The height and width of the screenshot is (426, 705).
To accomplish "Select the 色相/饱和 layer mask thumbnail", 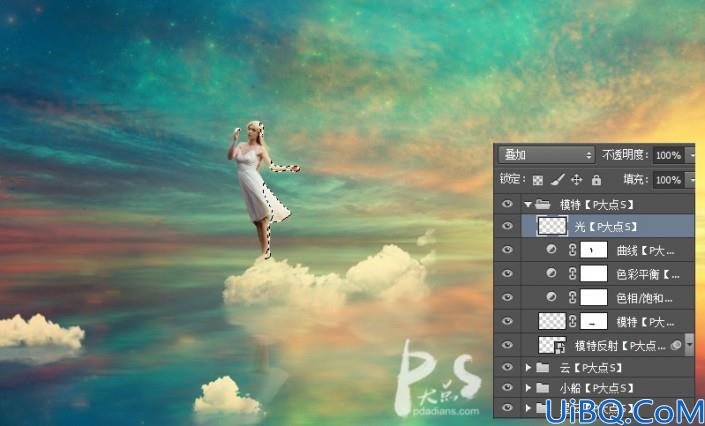I will pos(593,297).
